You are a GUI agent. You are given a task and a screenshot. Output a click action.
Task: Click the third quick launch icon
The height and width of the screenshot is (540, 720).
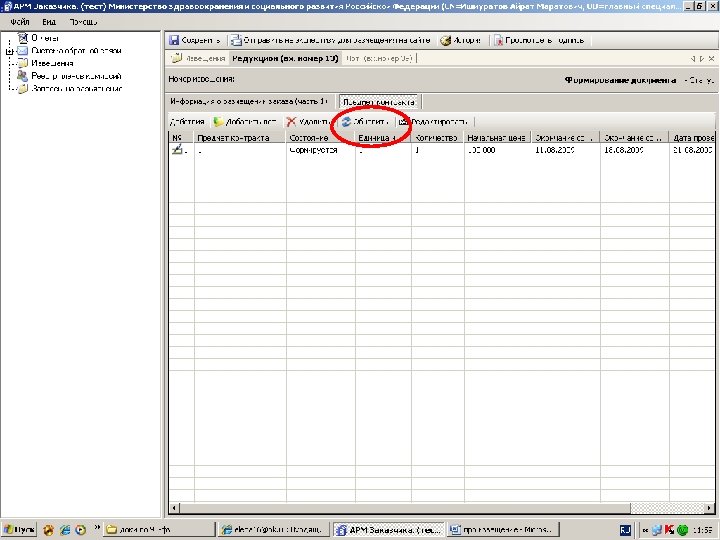pos(80,530)
